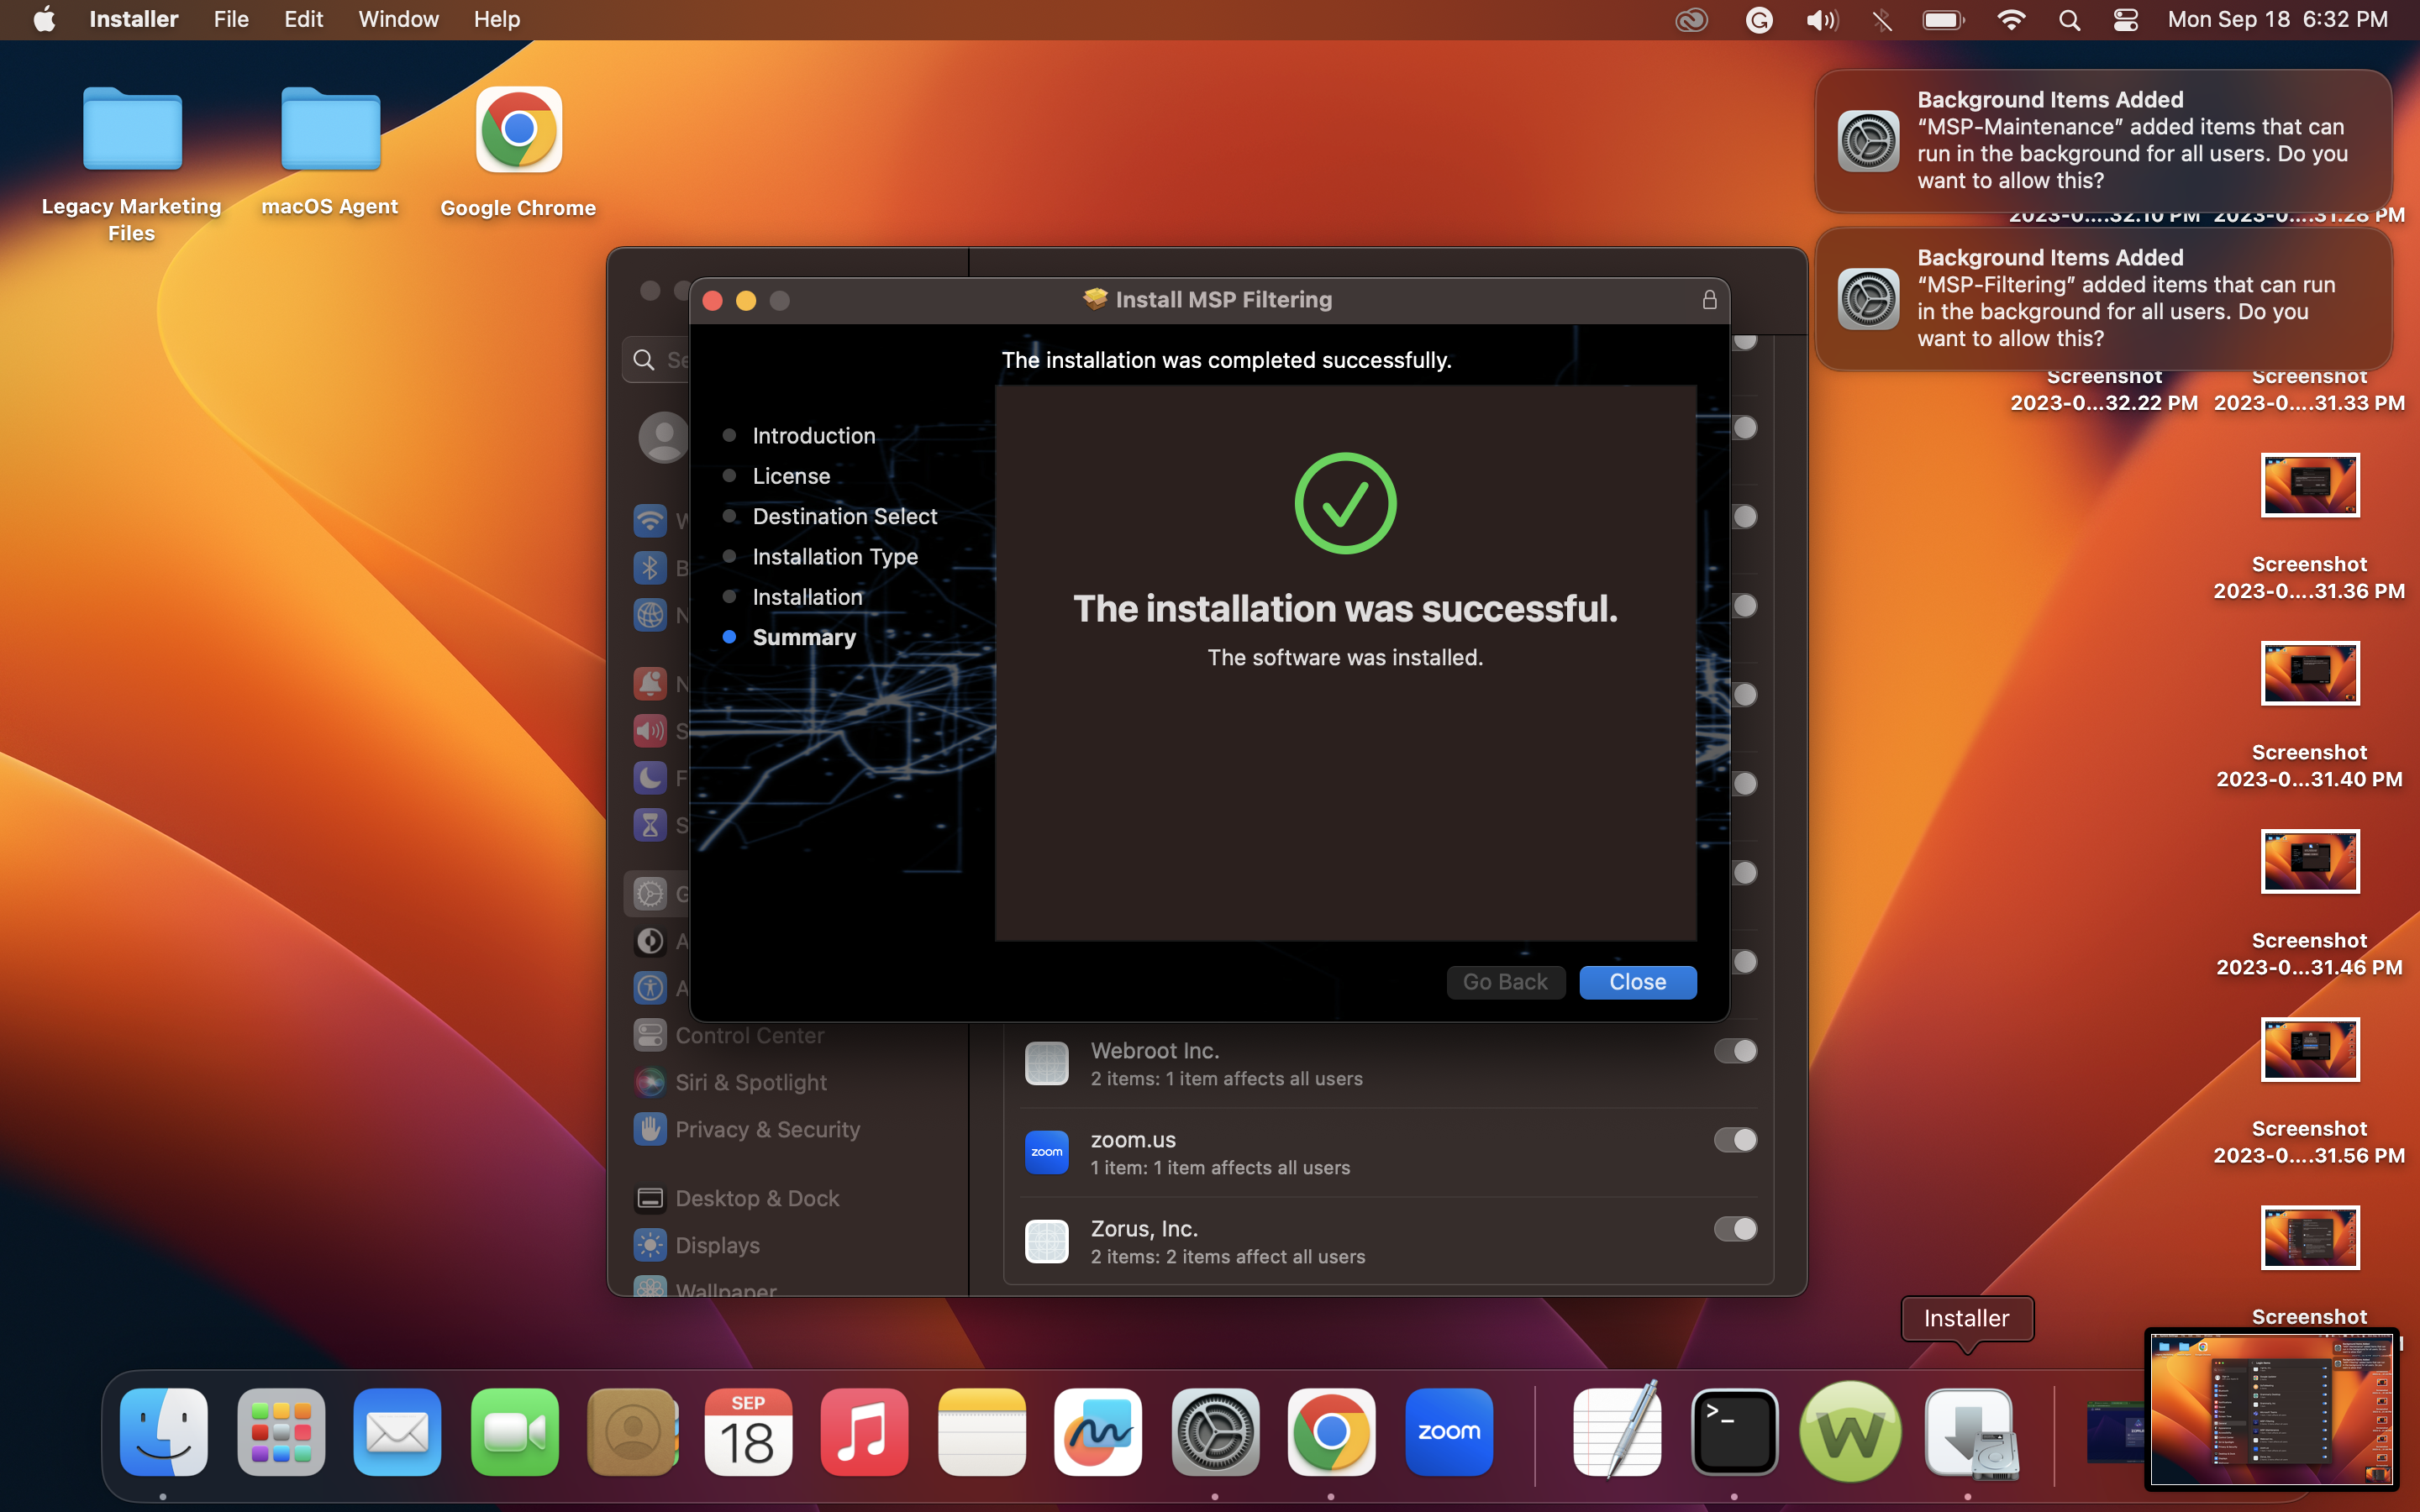Open Calendar showing Sep 18 from the Dock
This screenshot has width=2420, height=1512.
point(747,1432)
